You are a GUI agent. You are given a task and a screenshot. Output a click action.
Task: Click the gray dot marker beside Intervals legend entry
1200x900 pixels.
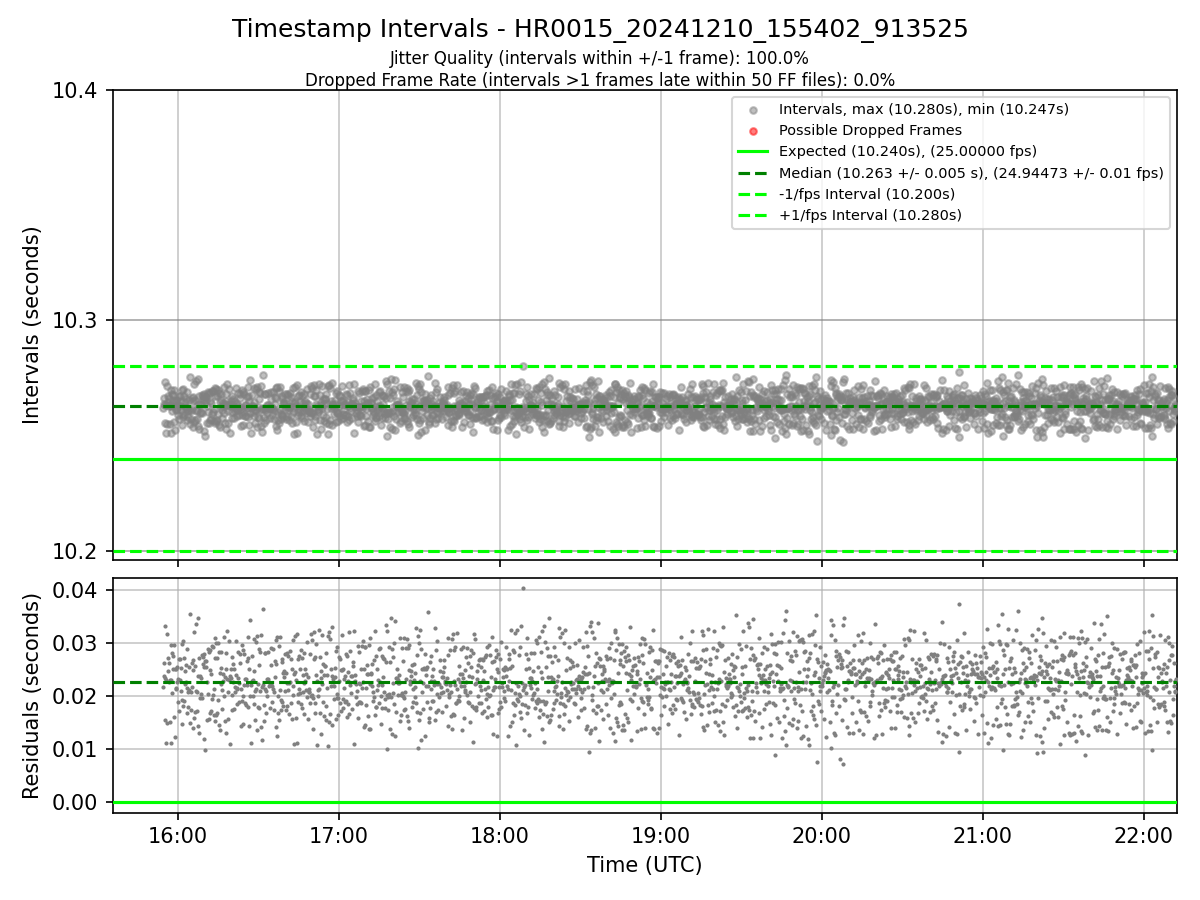[x=754, y=110]
